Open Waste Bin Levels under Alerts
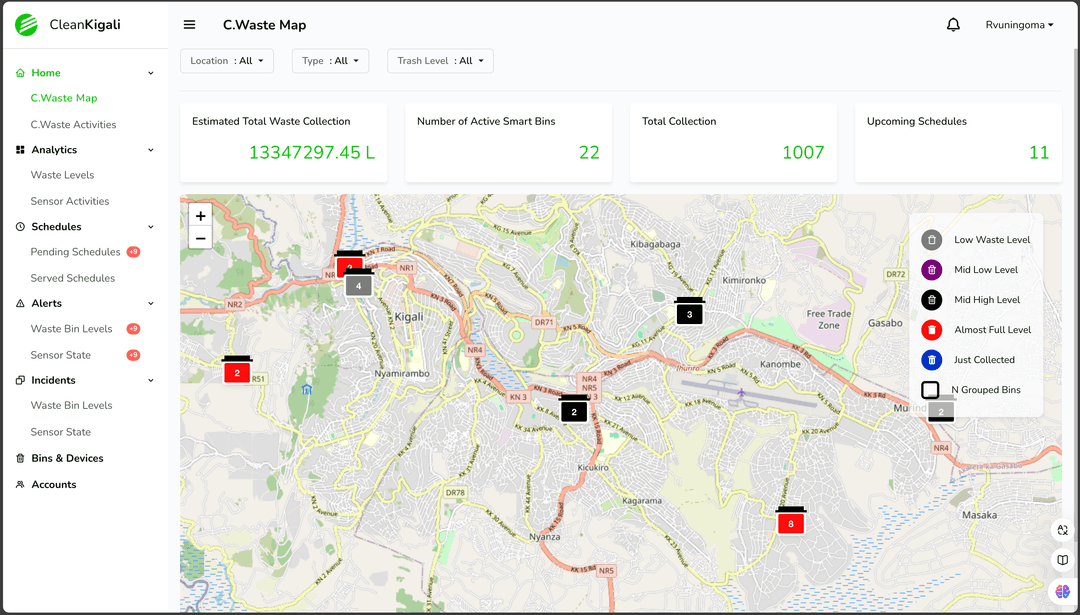1080x615 pixels. pyautogui.click(x=71, y=329)
